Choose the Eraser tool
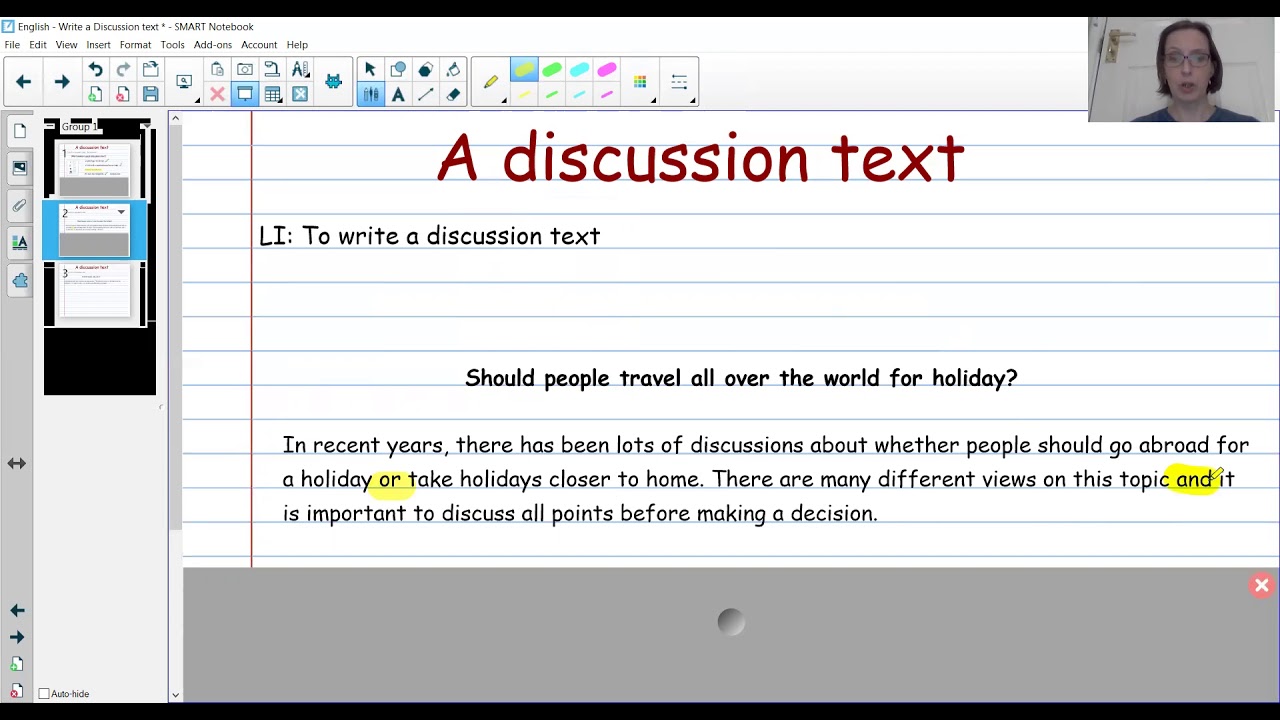Screen dimensions: 1280x720 (453, 94)
